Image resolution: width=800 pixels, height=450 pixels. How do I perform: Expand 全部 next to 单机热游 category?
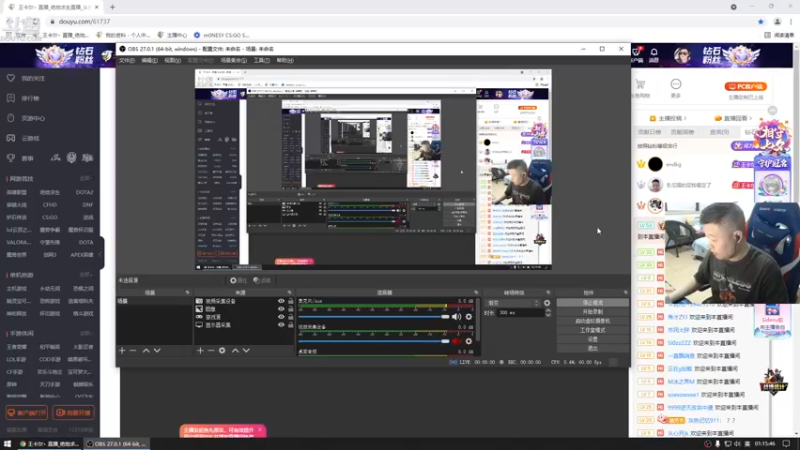(85, 274)
